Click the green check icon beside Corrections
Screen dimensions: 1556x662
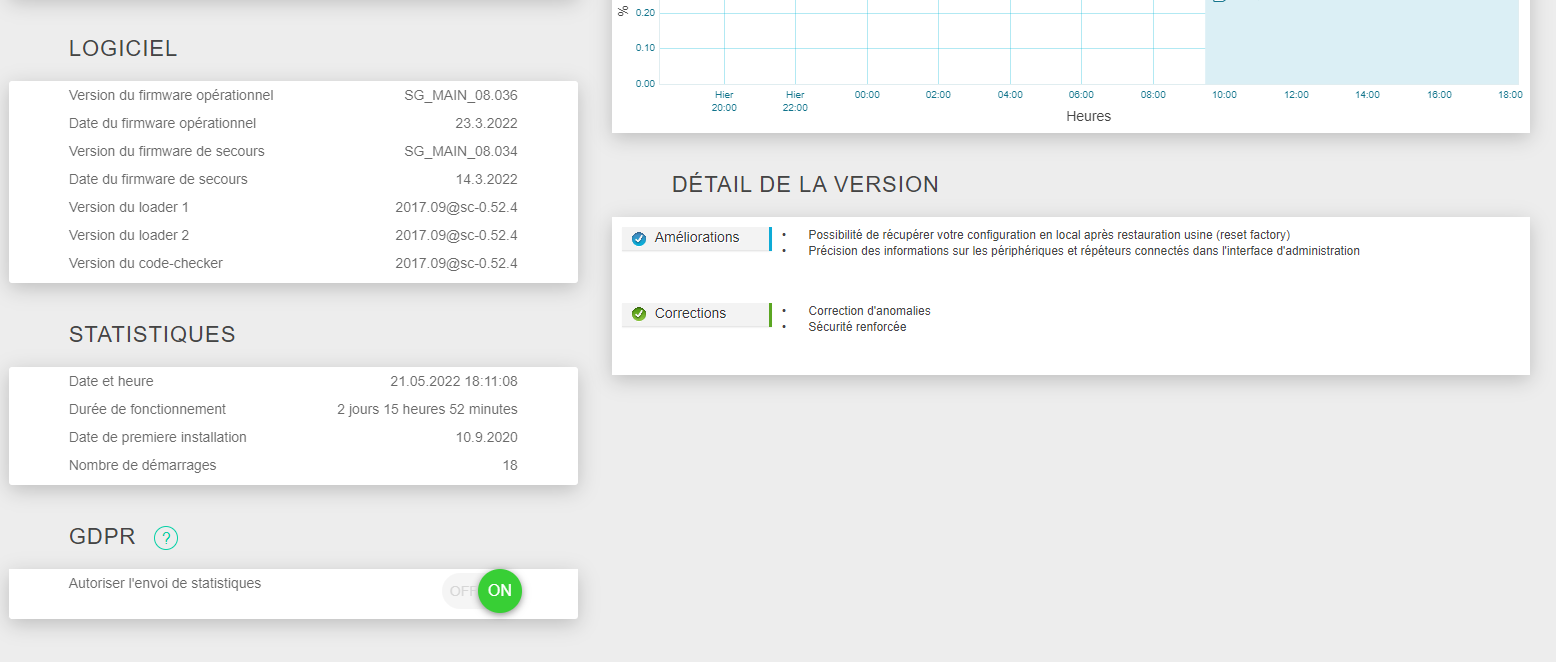[x=639, y=314]
